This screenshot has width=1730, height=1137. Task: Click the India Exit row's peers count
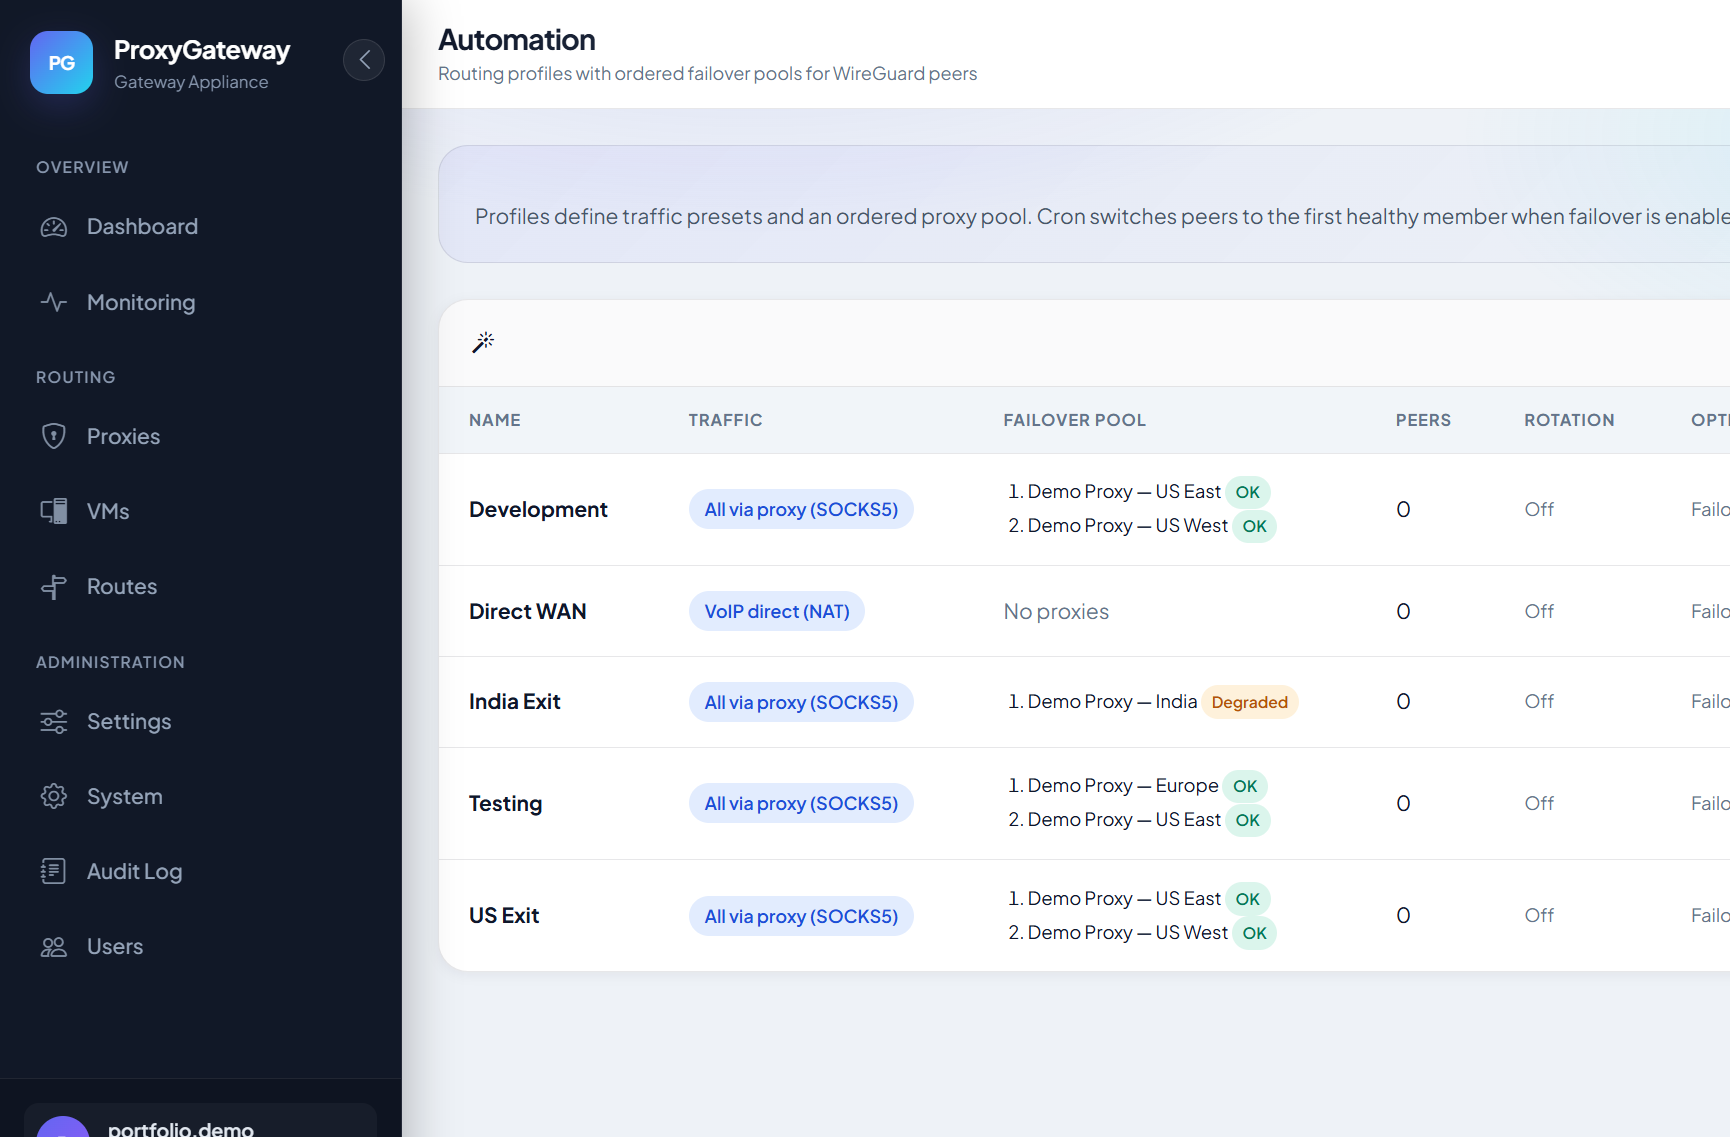pyautogui.click(x=1403, y=701)
